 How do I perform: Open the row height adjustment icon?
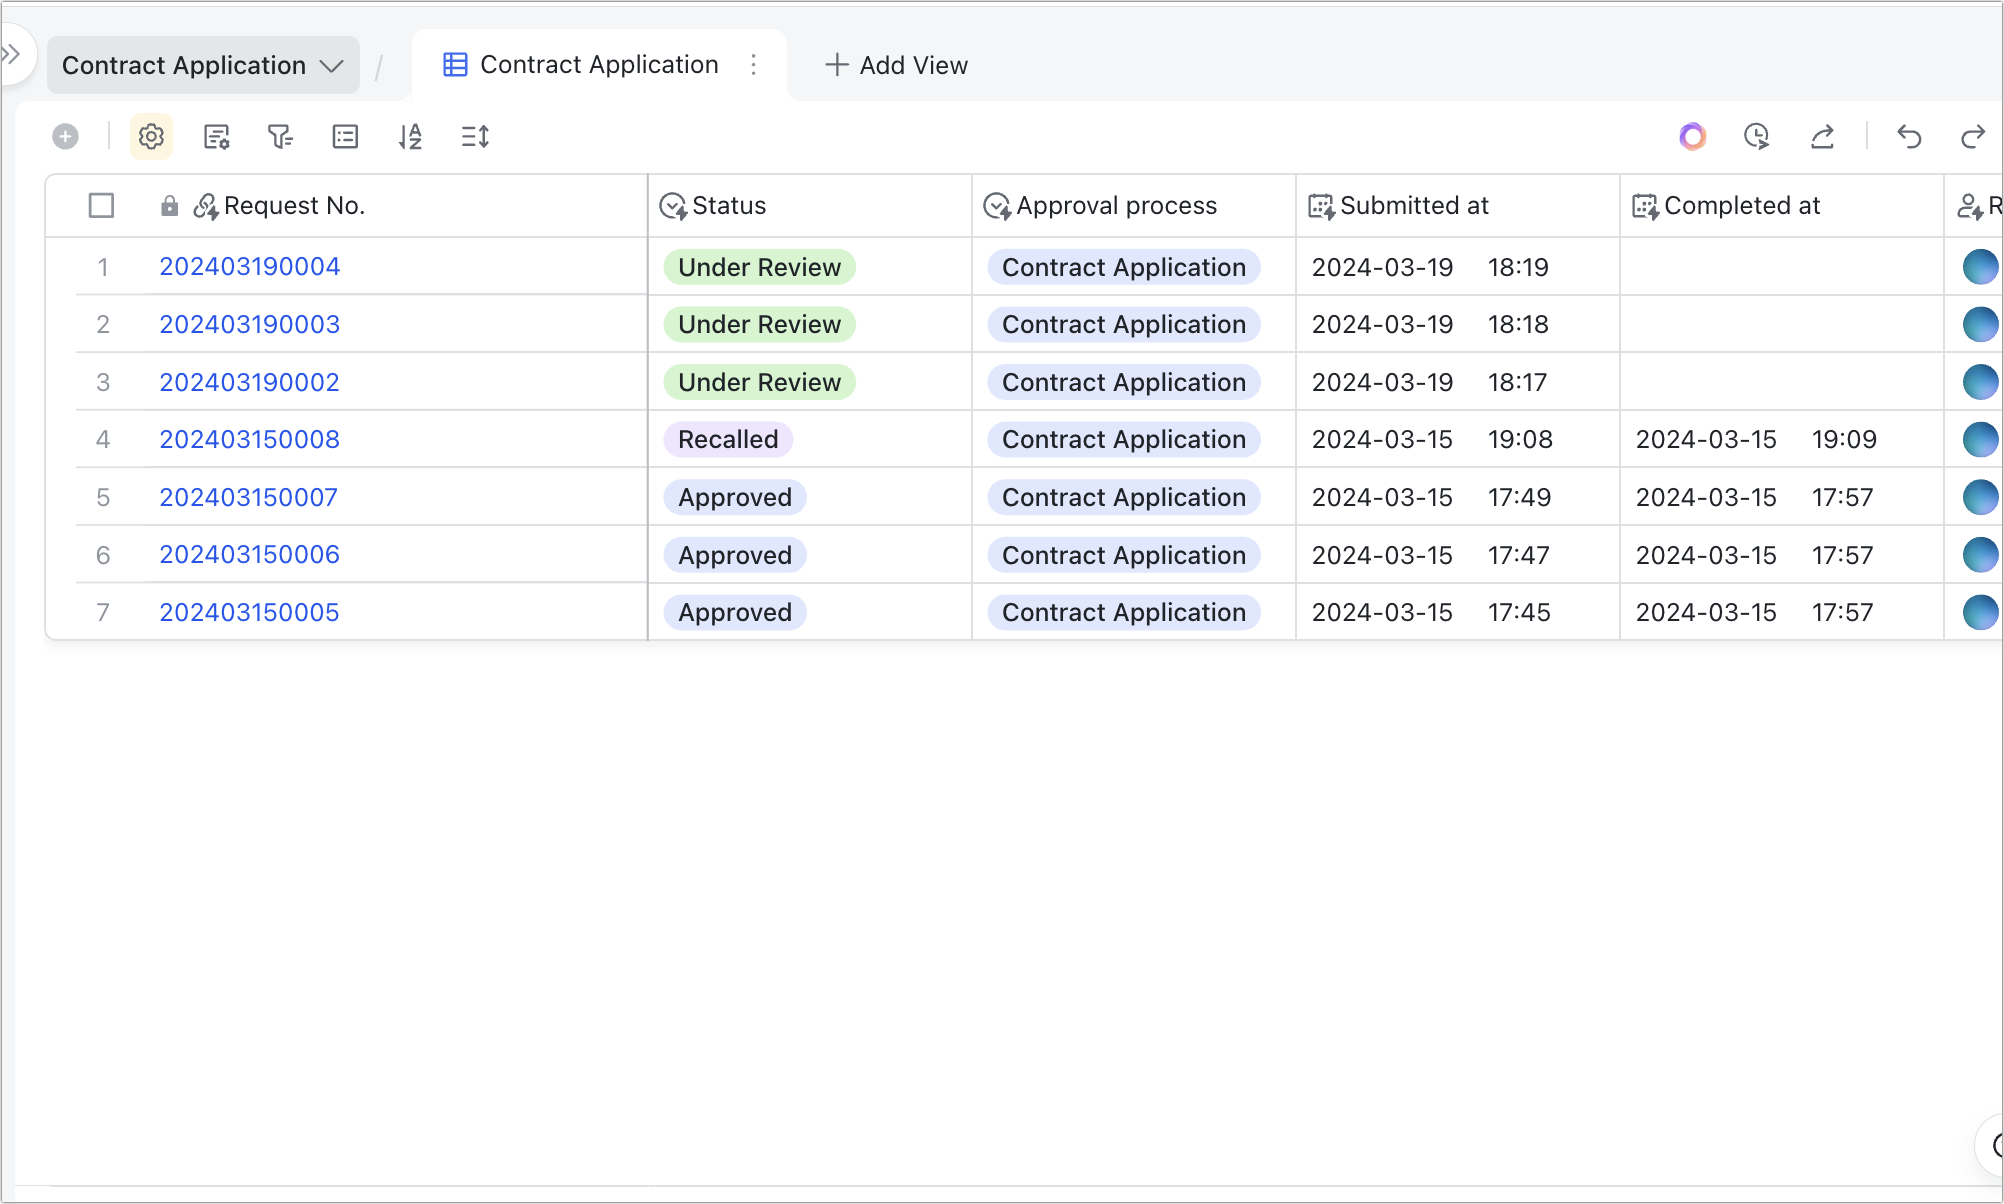475,137
